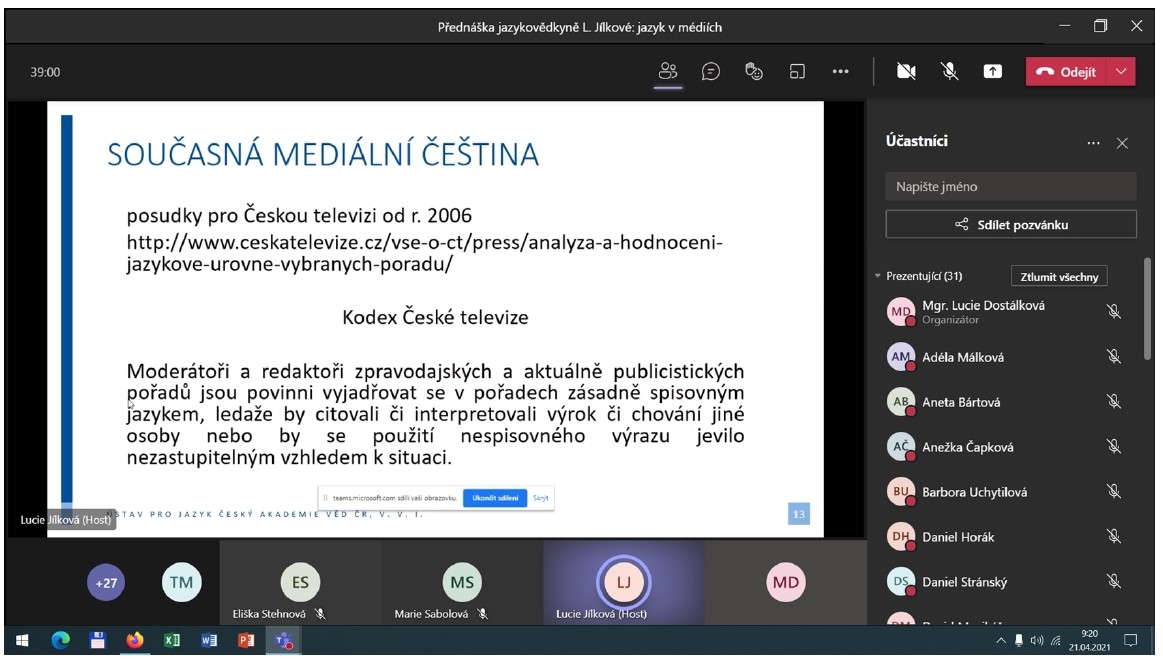Open the share content tray

992,71
